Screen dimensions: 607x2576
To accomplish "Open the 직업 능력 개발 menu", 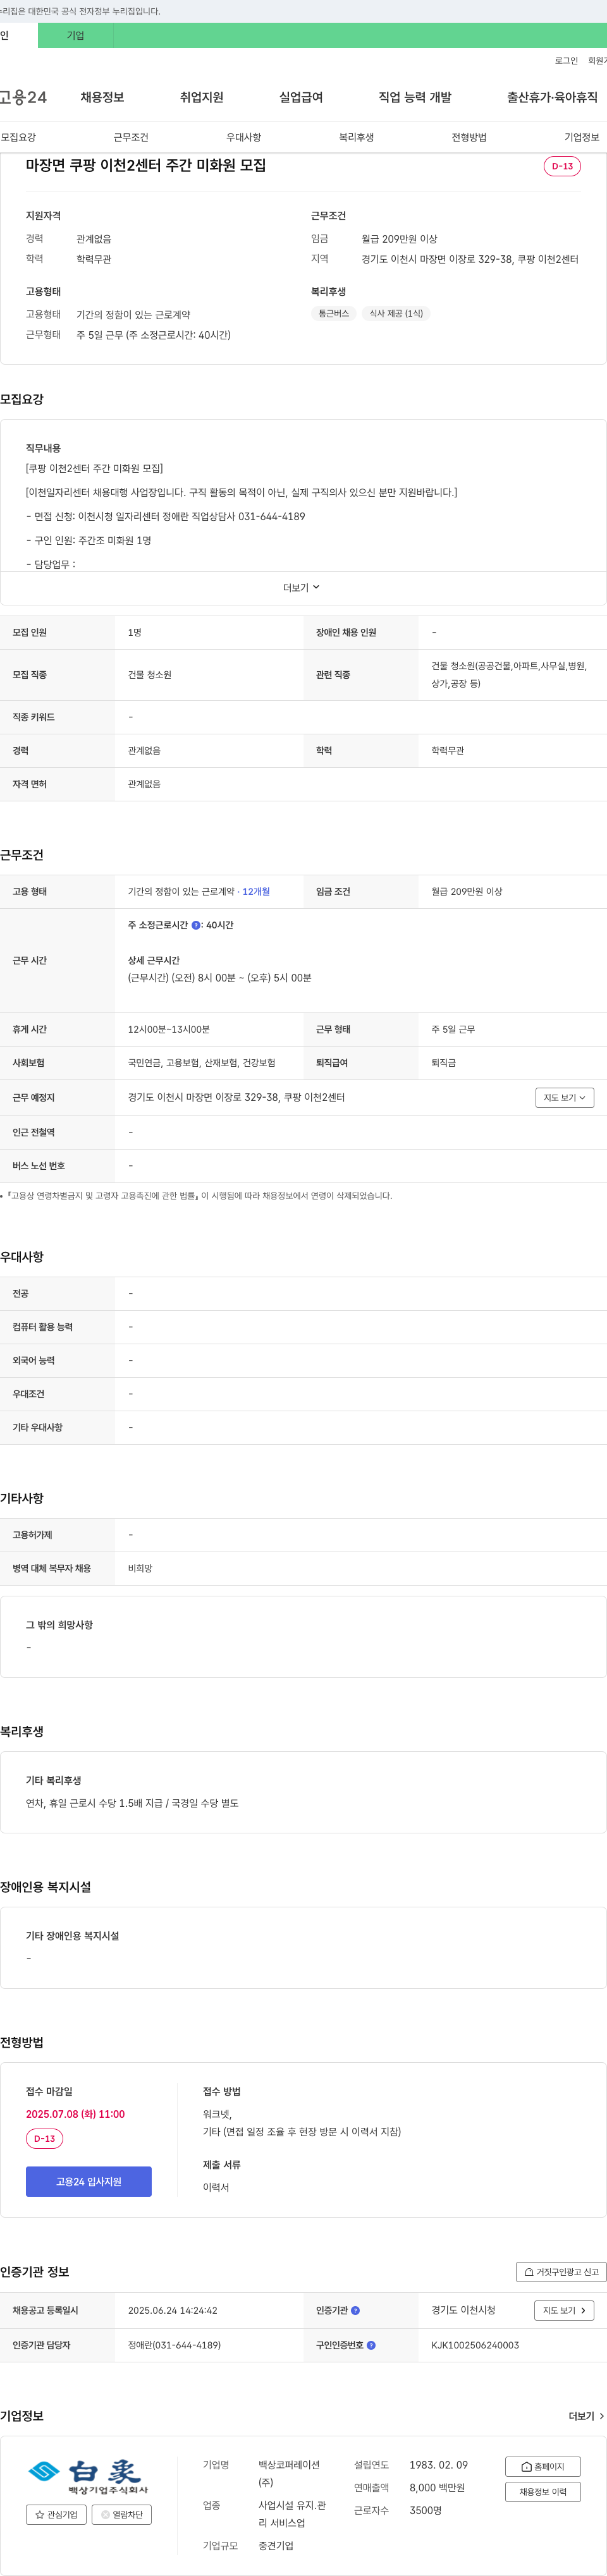I will tap(415, 97).
